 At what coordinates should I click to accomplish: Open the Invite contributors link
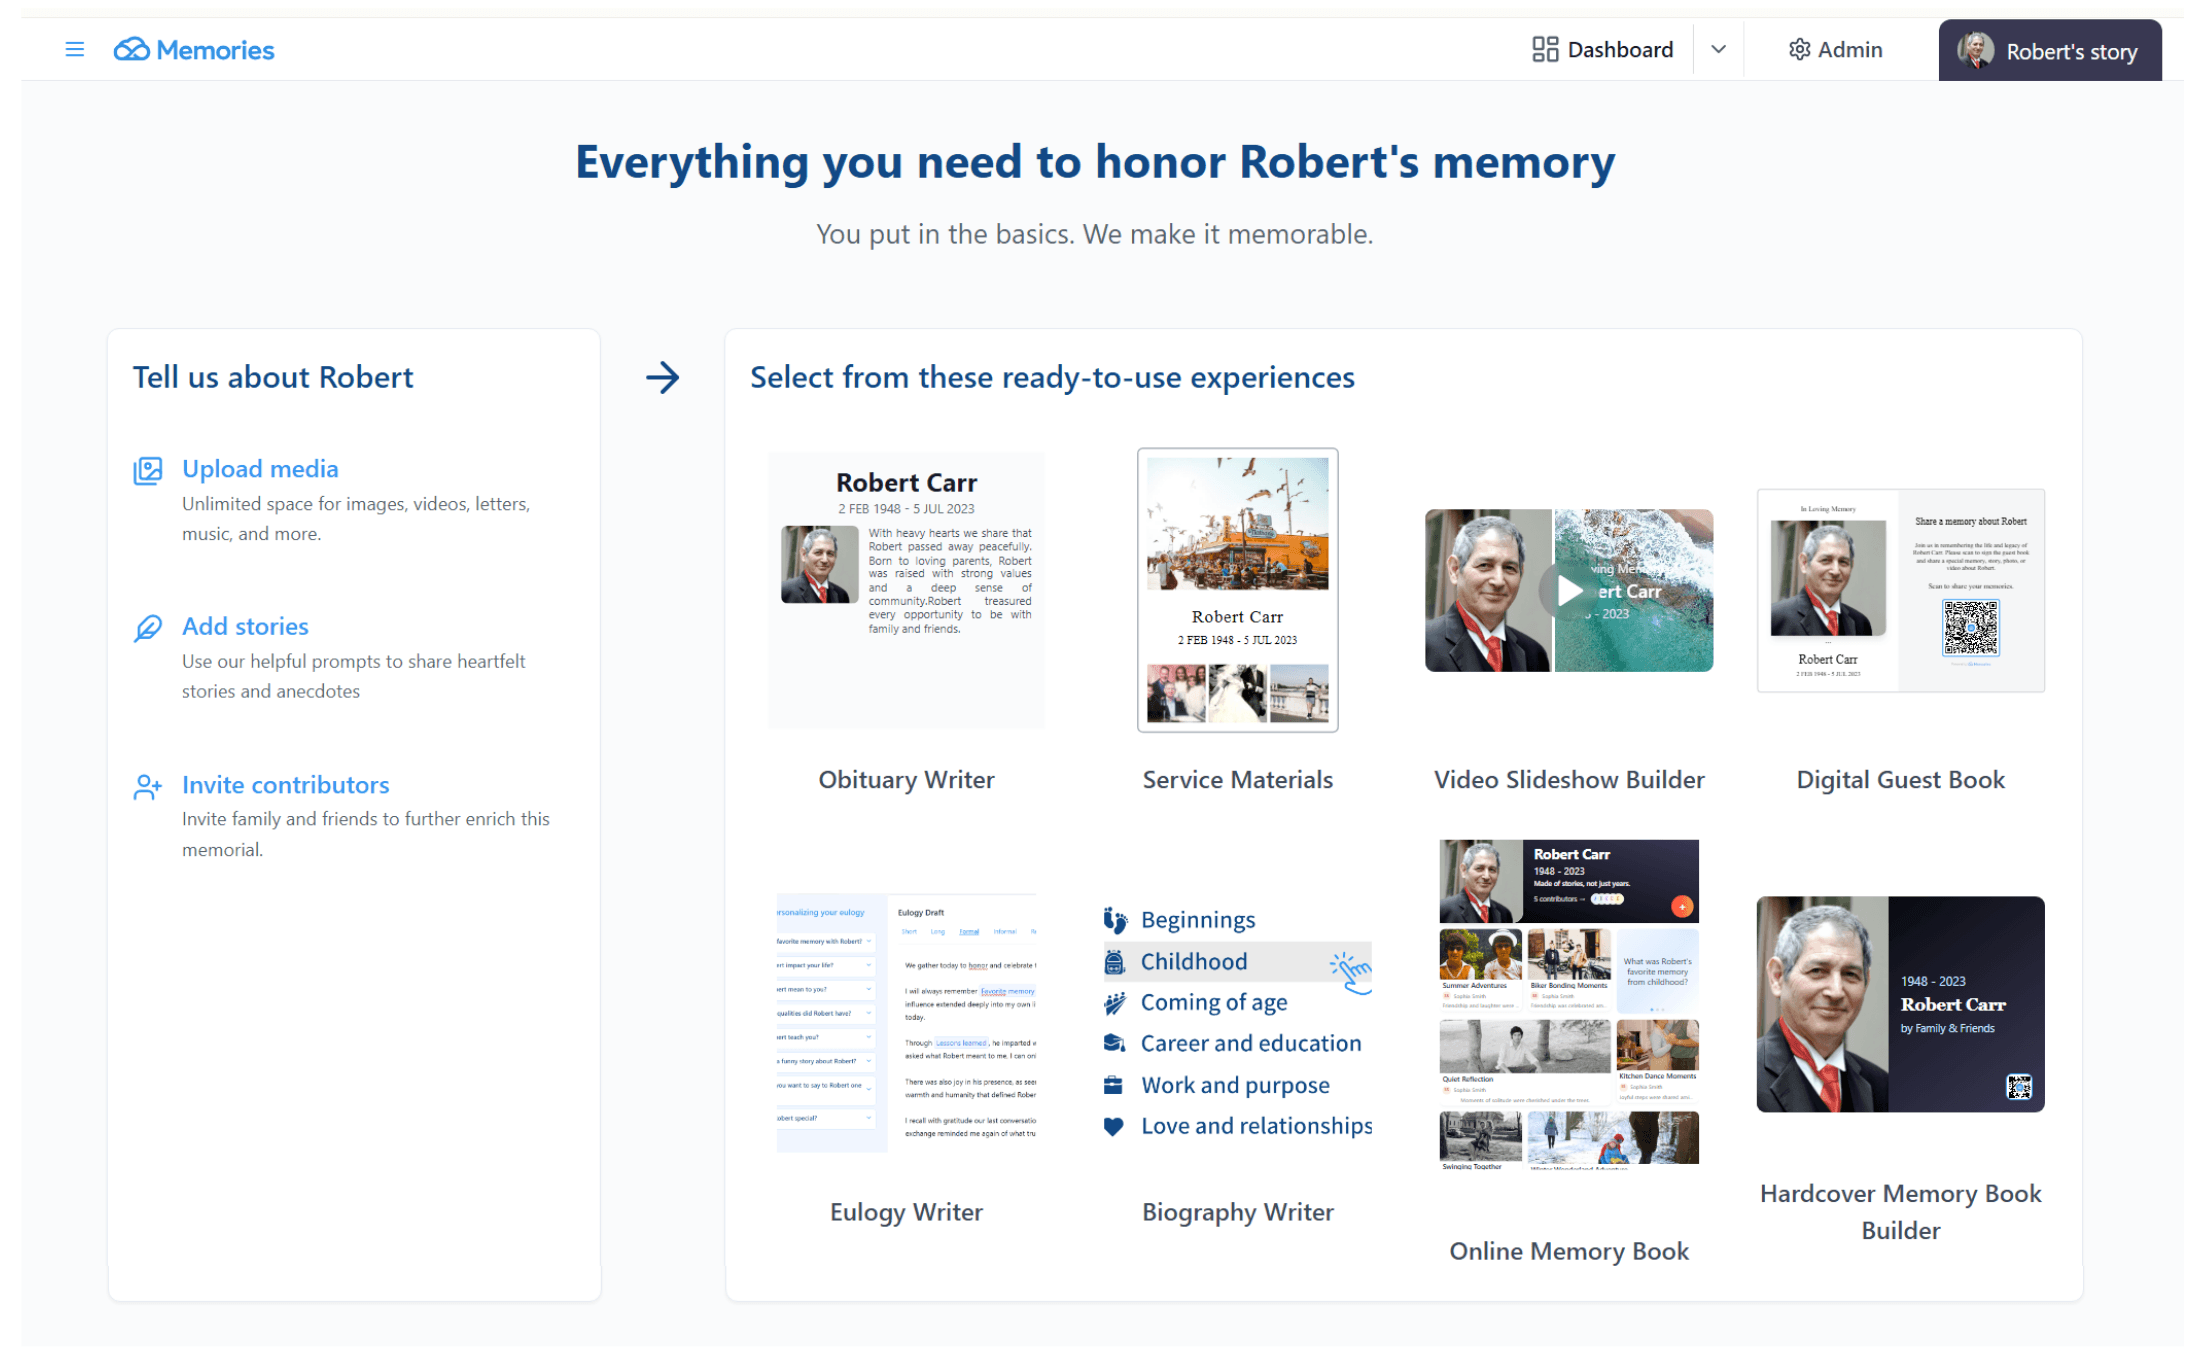[285, 784]
